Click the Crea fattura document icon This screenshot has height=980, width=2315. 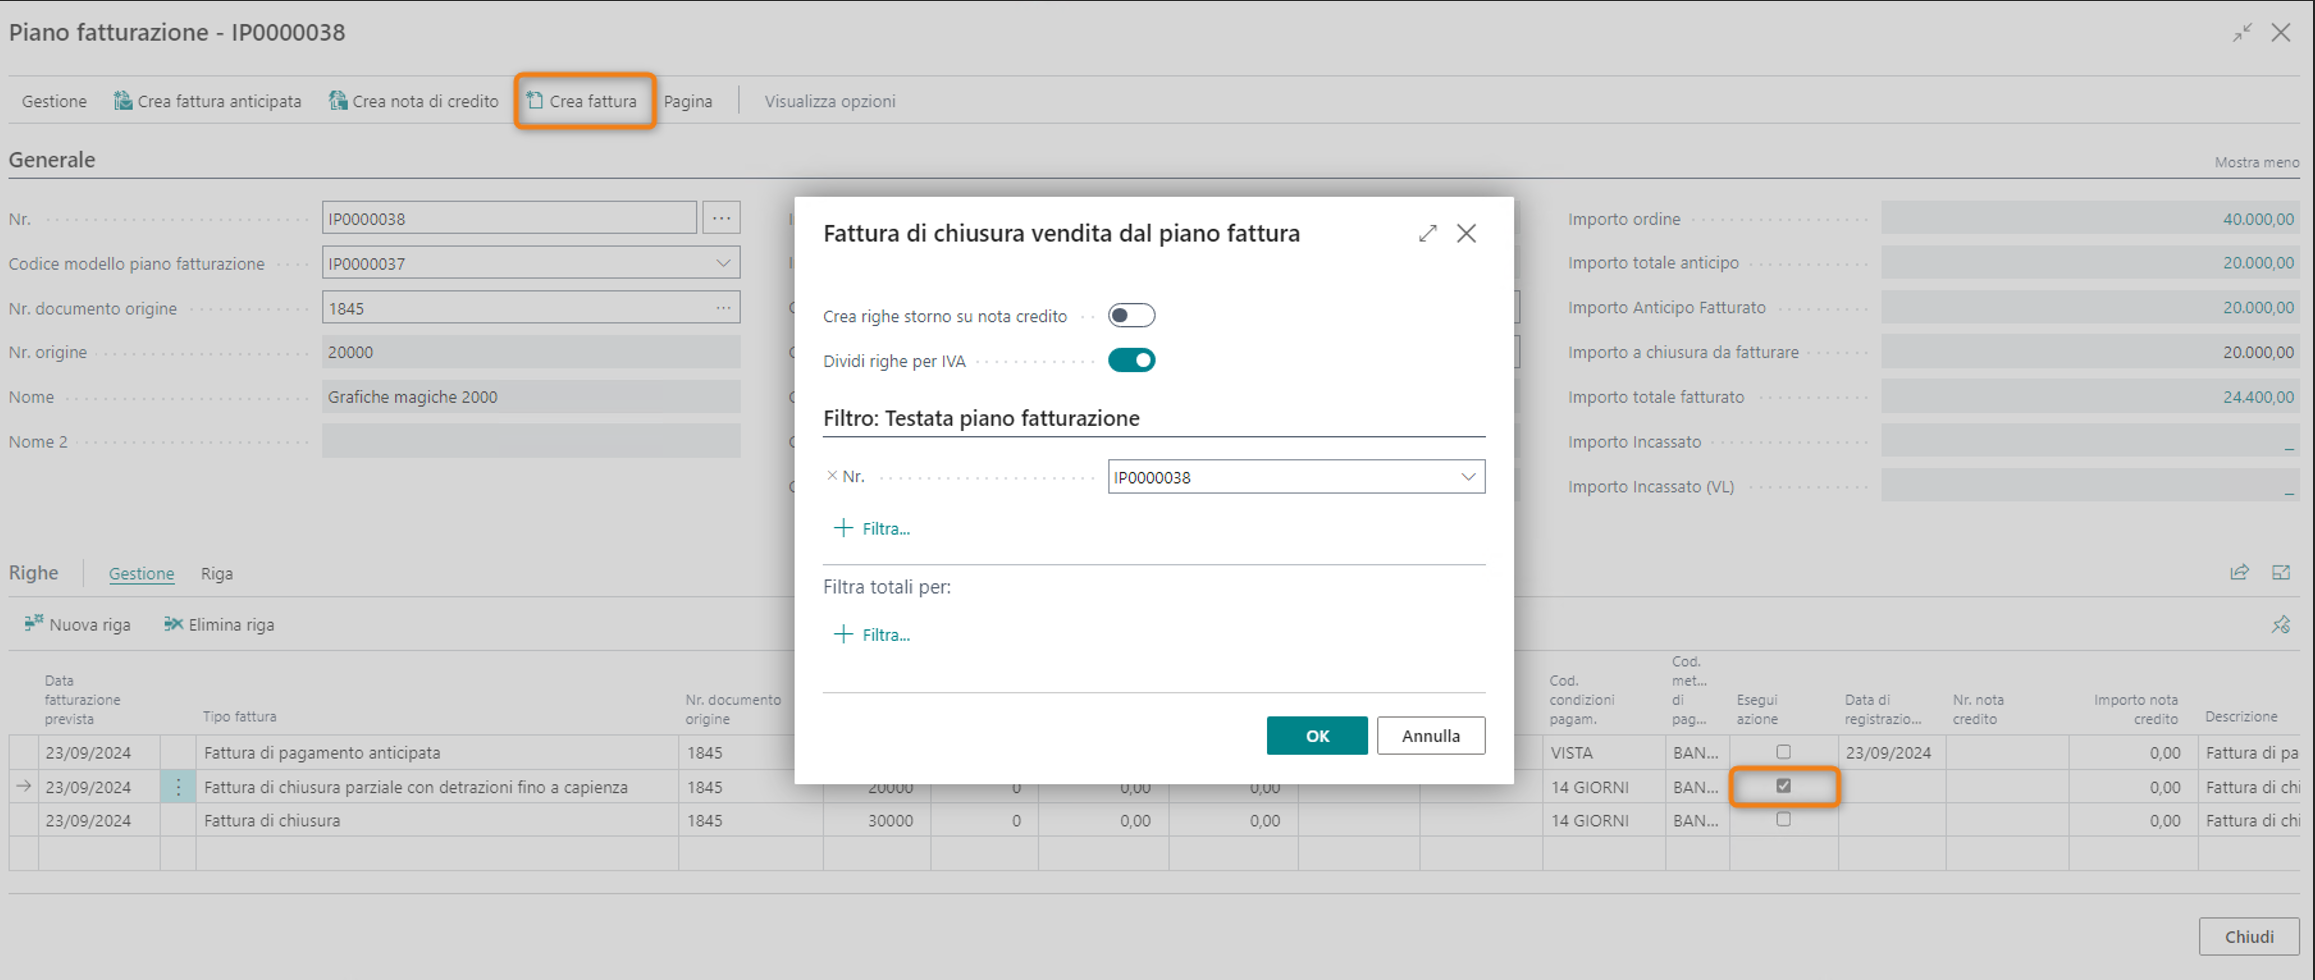click(x=535, y=101)
